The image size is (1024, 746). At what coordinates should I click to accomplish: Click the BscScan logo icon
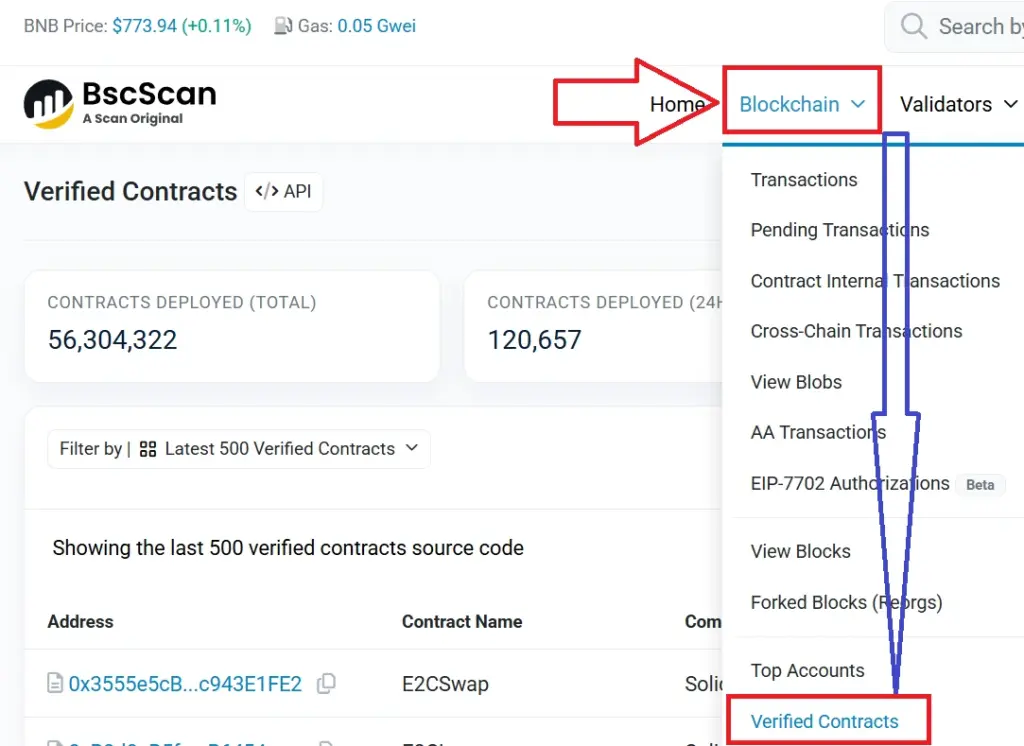[48, 104]
